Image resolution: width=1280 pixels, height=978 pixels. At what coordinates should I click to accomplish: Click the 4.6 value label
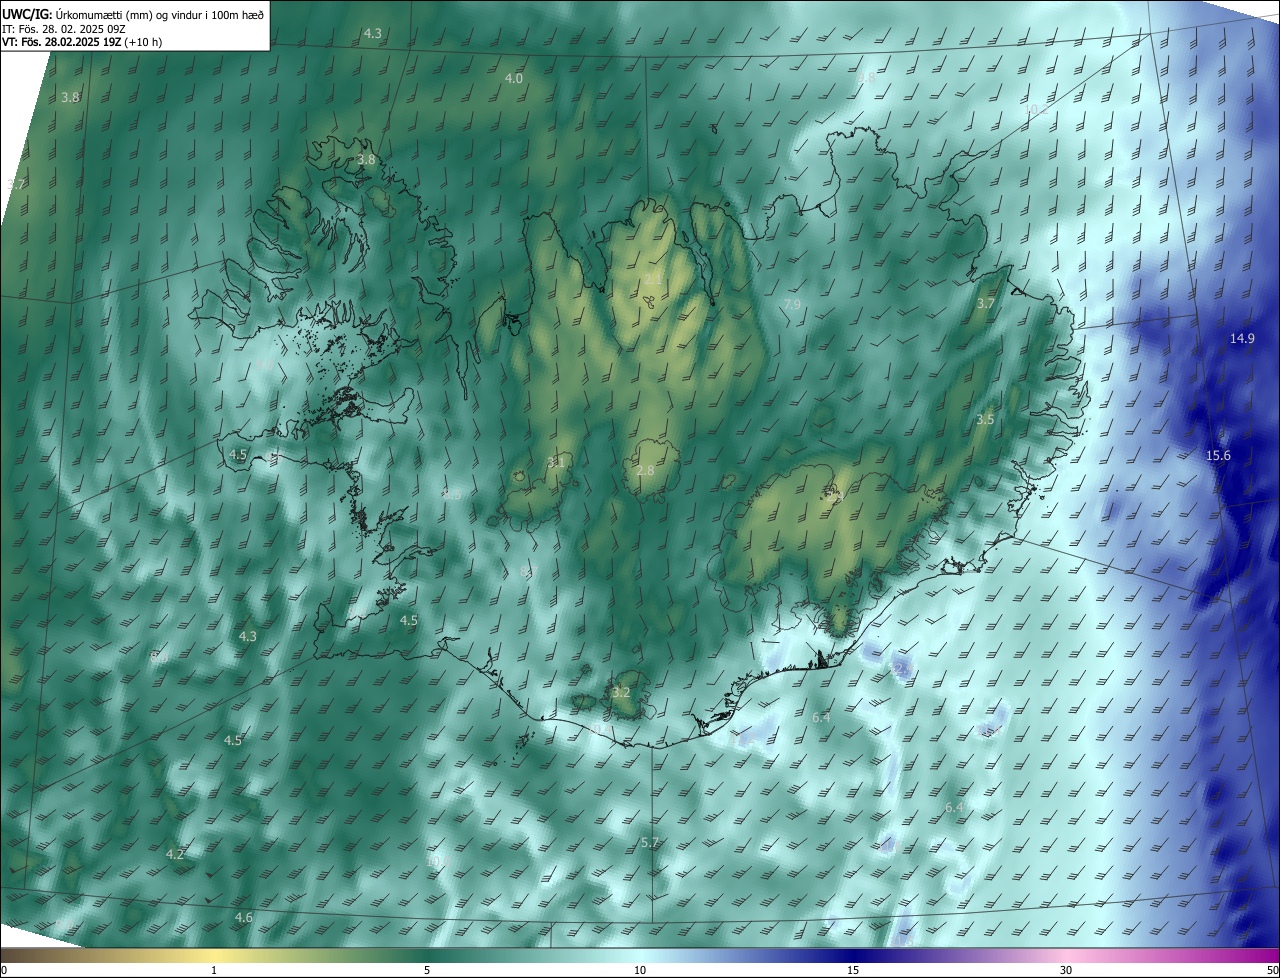coord(243,917)
